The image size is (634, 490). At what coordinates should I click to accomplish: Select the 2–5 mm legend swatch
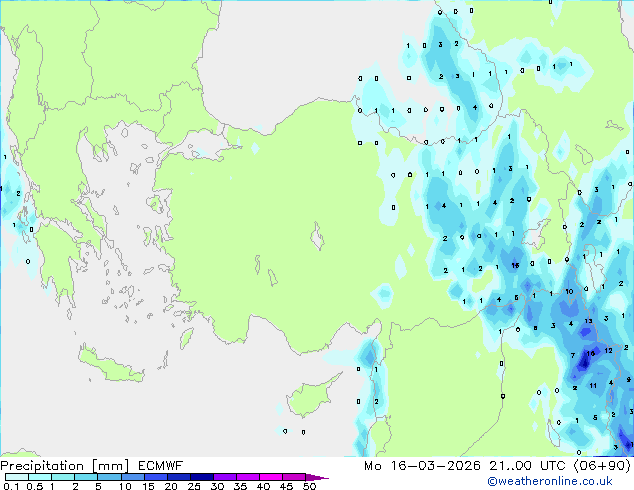[x=86, y=477]
